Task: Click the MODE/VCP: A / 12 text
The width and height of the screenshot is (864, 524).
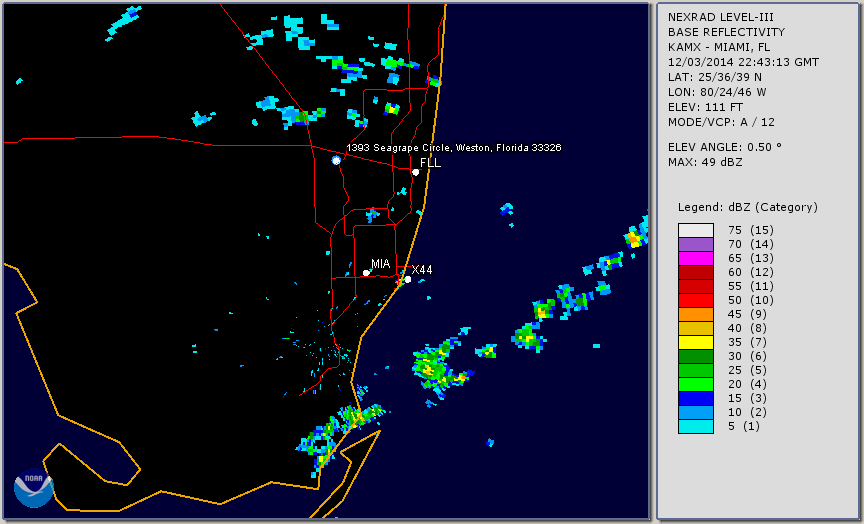Action: 721,122
